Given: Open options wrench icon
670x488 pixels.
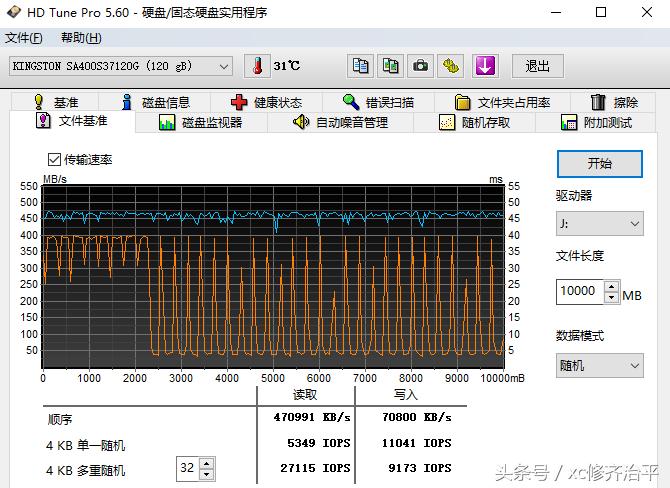Looking at the screenshot, I should click(x=450, y=66).
